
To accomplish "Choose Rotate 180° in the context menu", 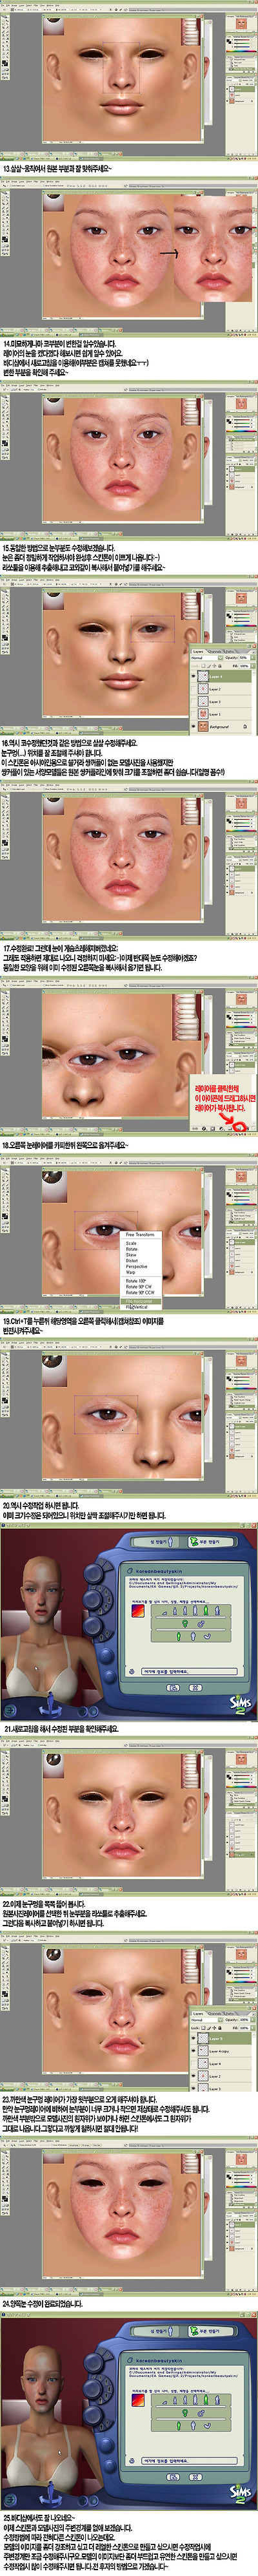I will 136,1281.
